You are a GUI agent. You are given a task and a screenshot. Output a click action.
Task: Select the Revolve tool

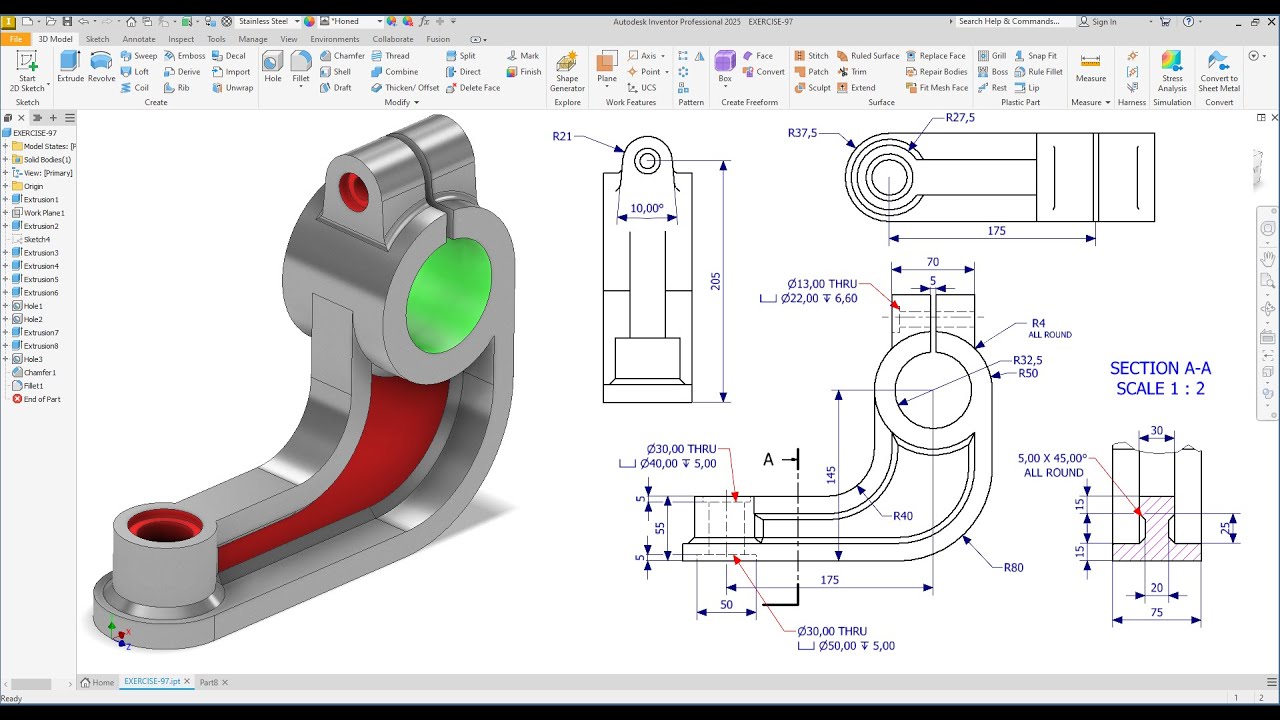[101, 67]
